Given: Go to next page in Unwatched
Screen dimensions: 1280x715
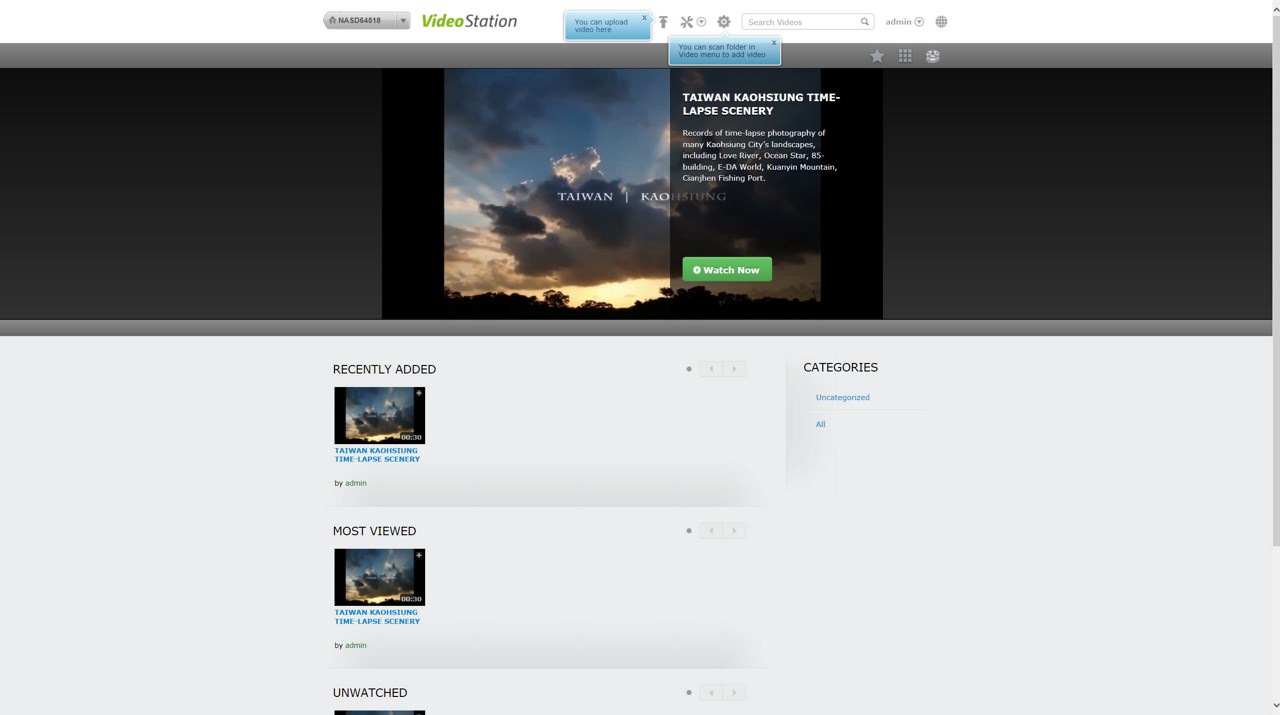Looking at the screenshot, I should coord(734,693).
